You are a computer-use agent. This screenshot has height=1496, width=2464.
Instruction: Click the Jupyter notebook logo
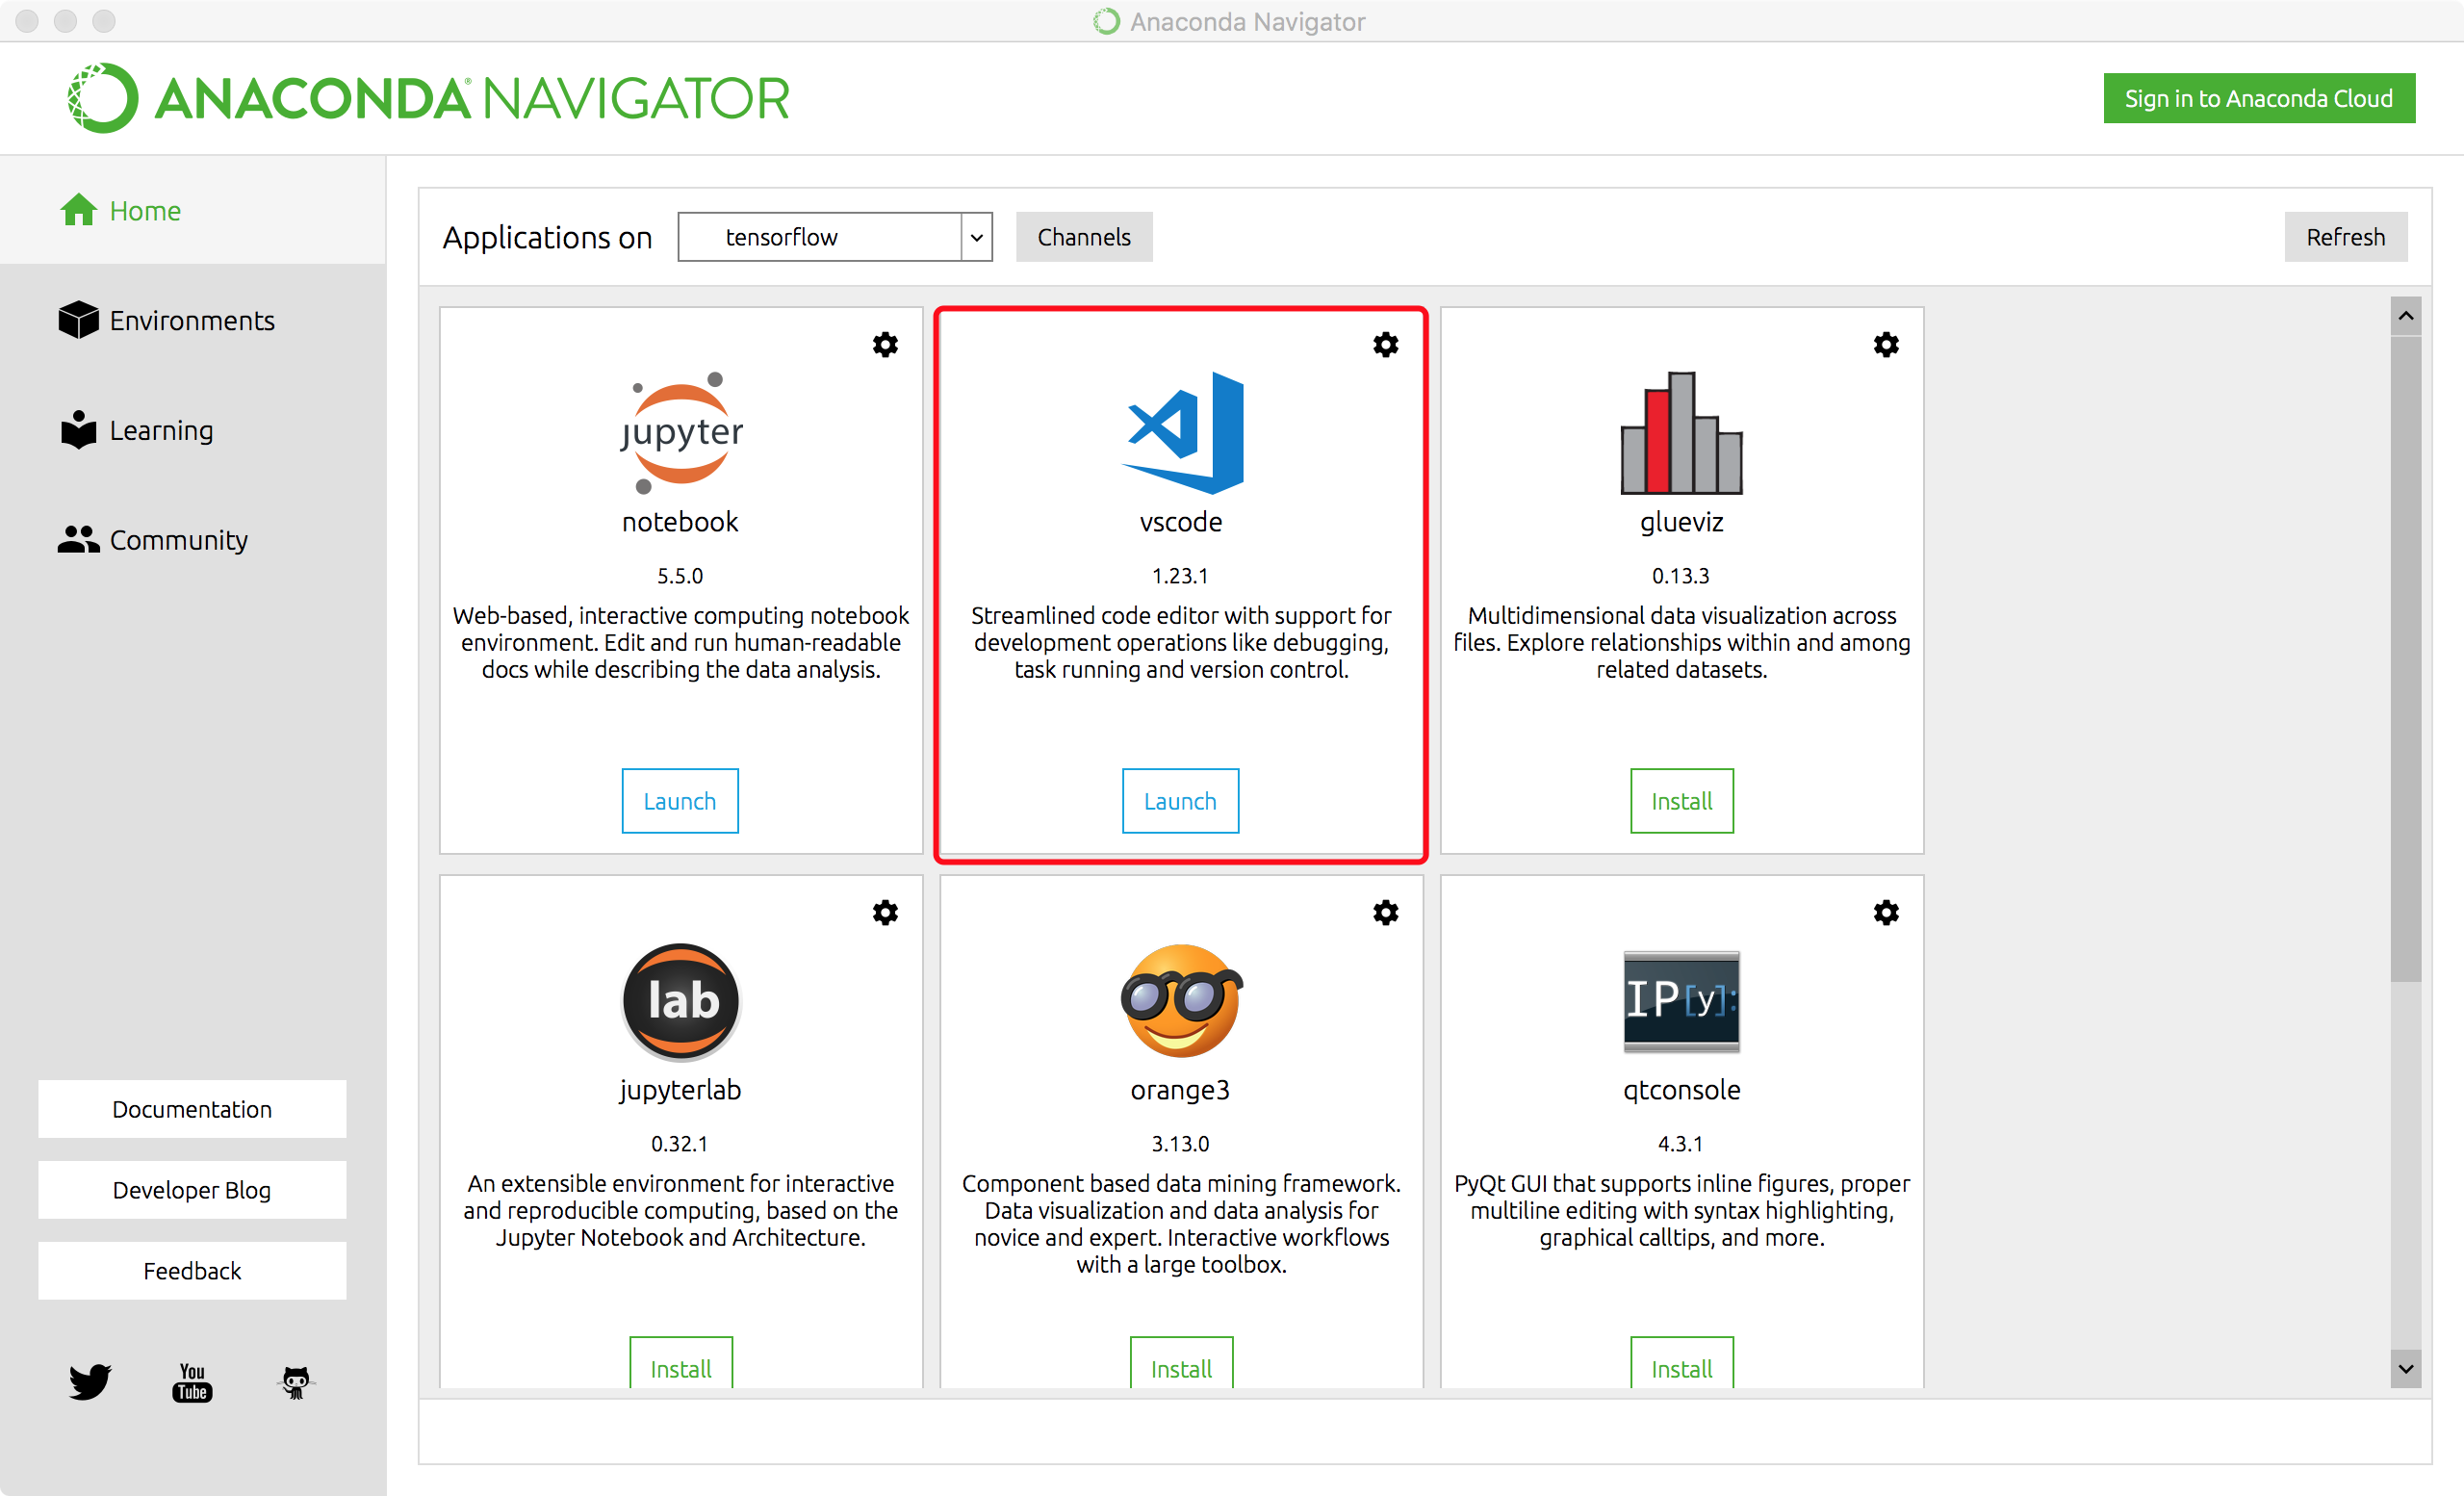[x=681, y=433]
